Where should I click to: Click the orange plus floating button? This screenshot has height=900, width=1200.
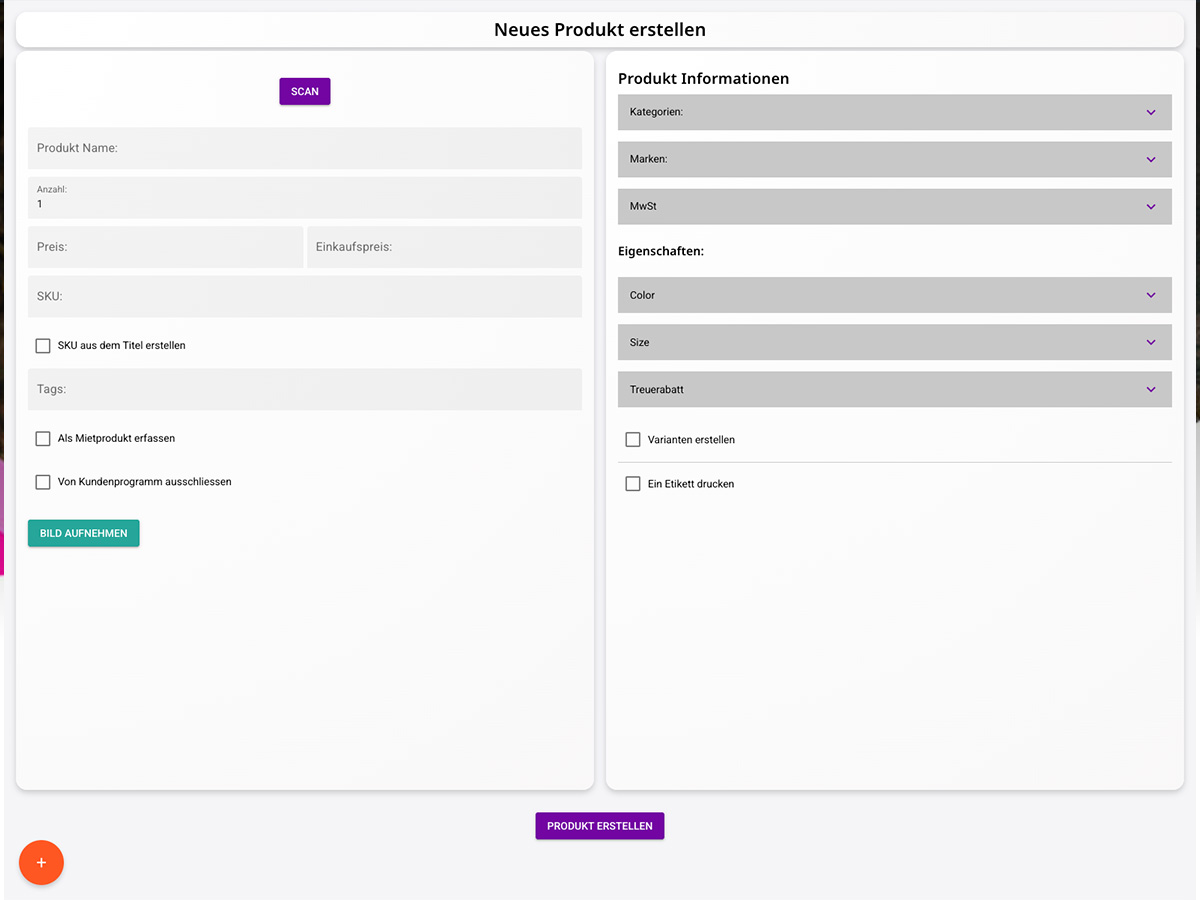point(41,863)
